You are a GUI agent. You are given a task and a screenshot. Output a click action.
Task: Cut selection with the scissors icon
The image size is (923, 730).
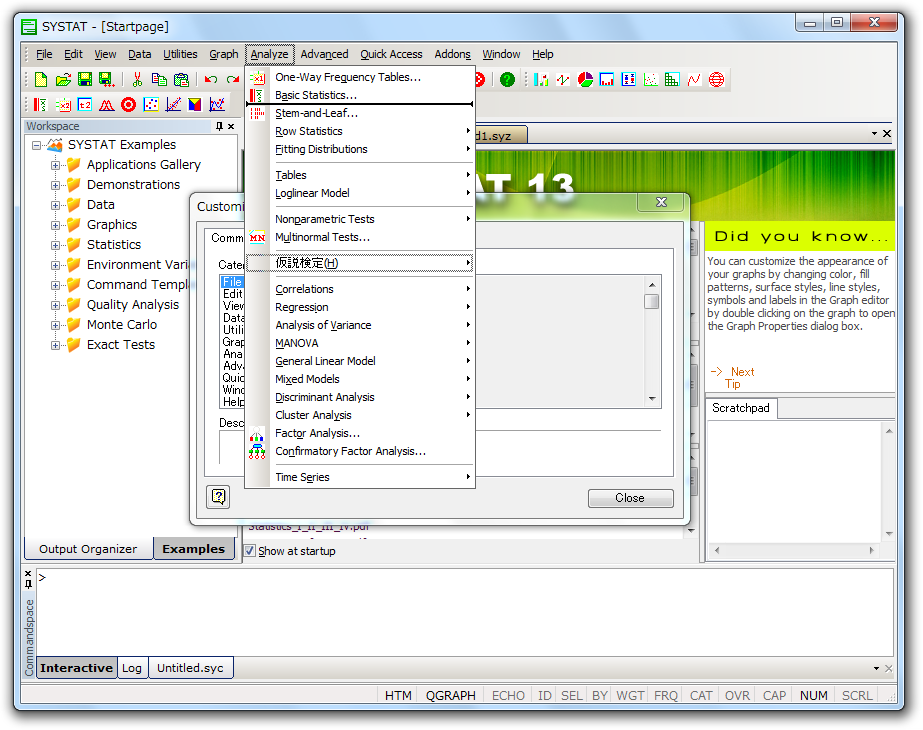pos(137,79)
